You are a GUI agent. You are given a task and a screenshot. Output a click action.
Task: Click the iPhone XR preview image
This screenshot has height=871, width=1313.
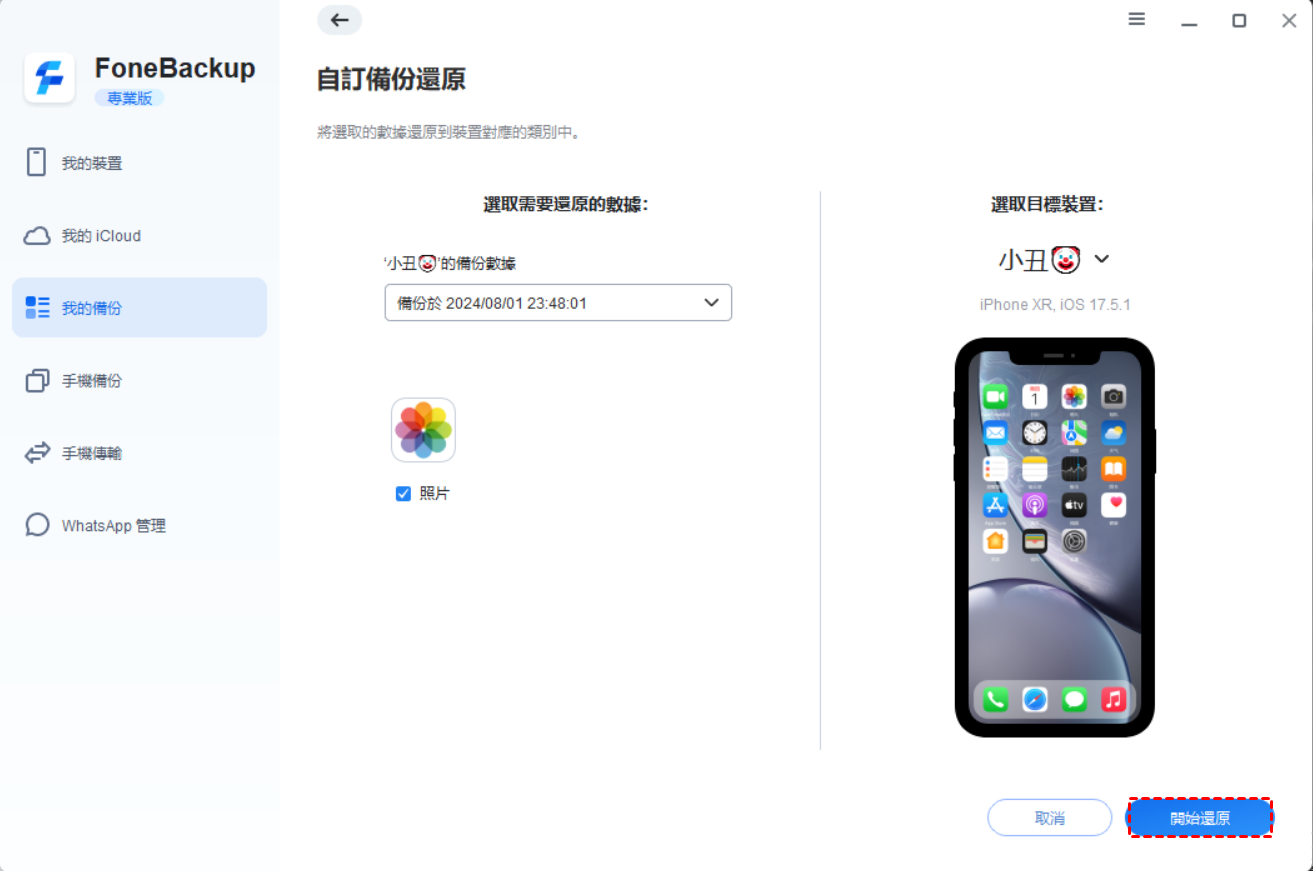1055,538
